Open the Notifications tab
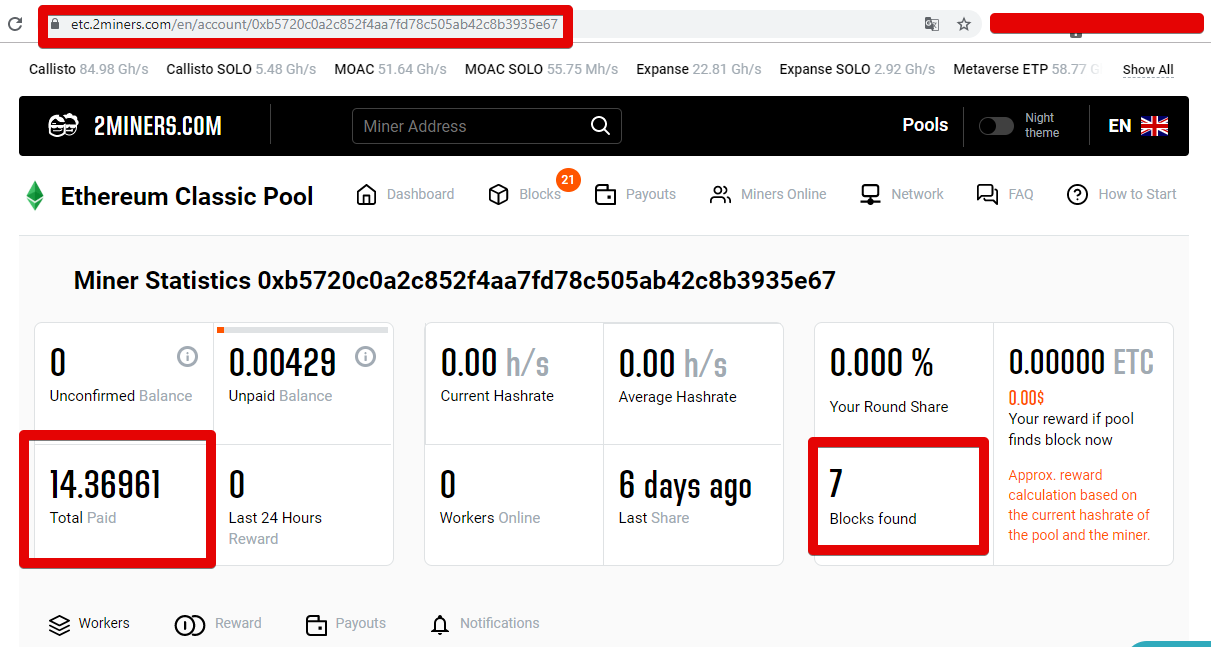 pyautogui.click(x=484, y=624)
